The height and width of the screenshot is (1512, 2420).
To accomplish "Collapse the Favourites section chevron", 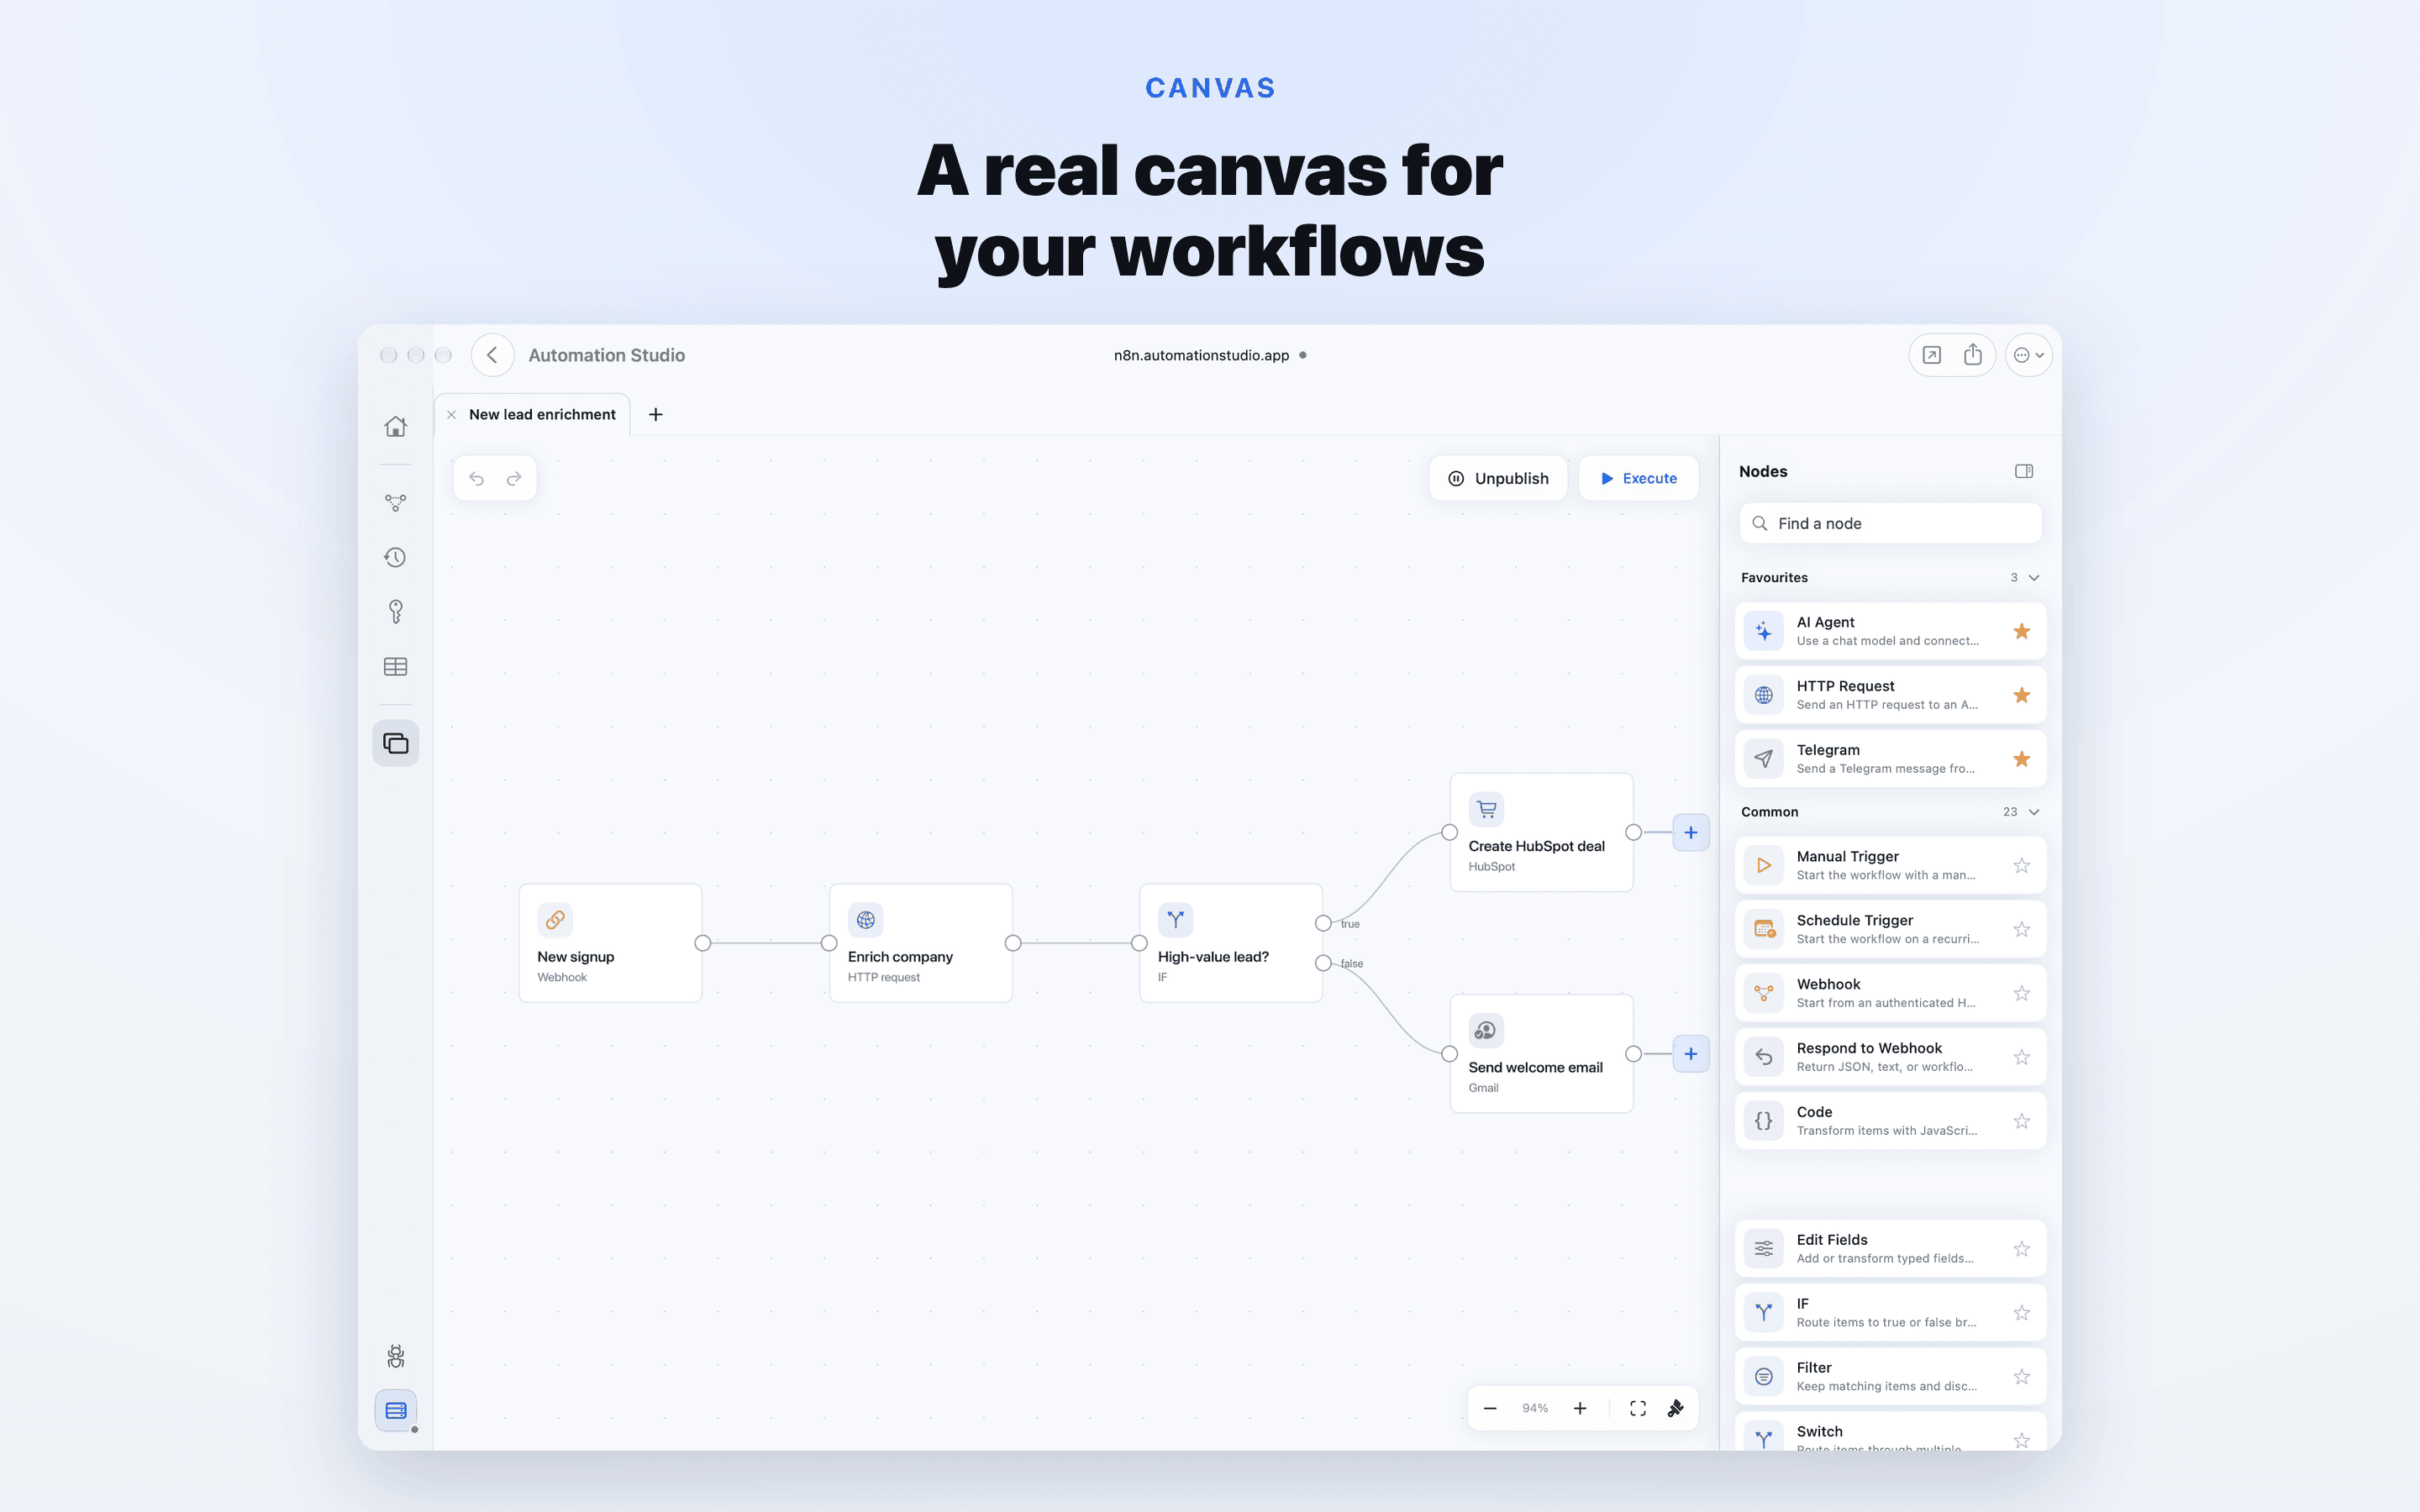I will tap(2033, 578).
